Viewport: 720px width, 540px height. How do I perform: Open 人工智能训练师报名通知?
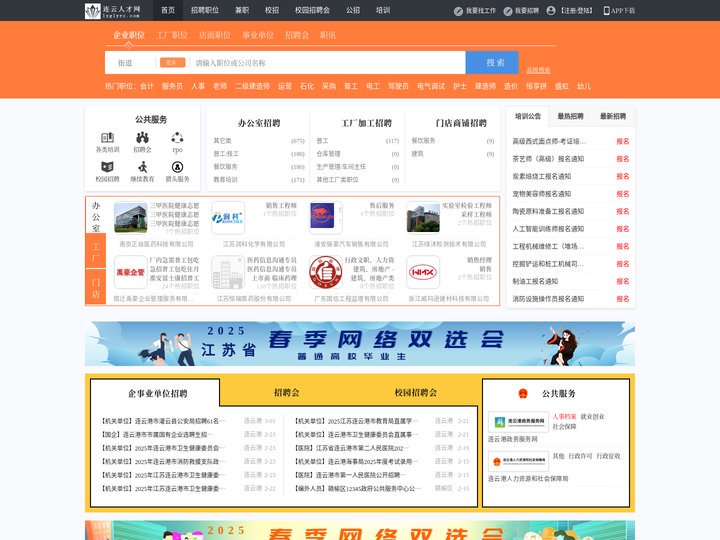tap(548, 229)
